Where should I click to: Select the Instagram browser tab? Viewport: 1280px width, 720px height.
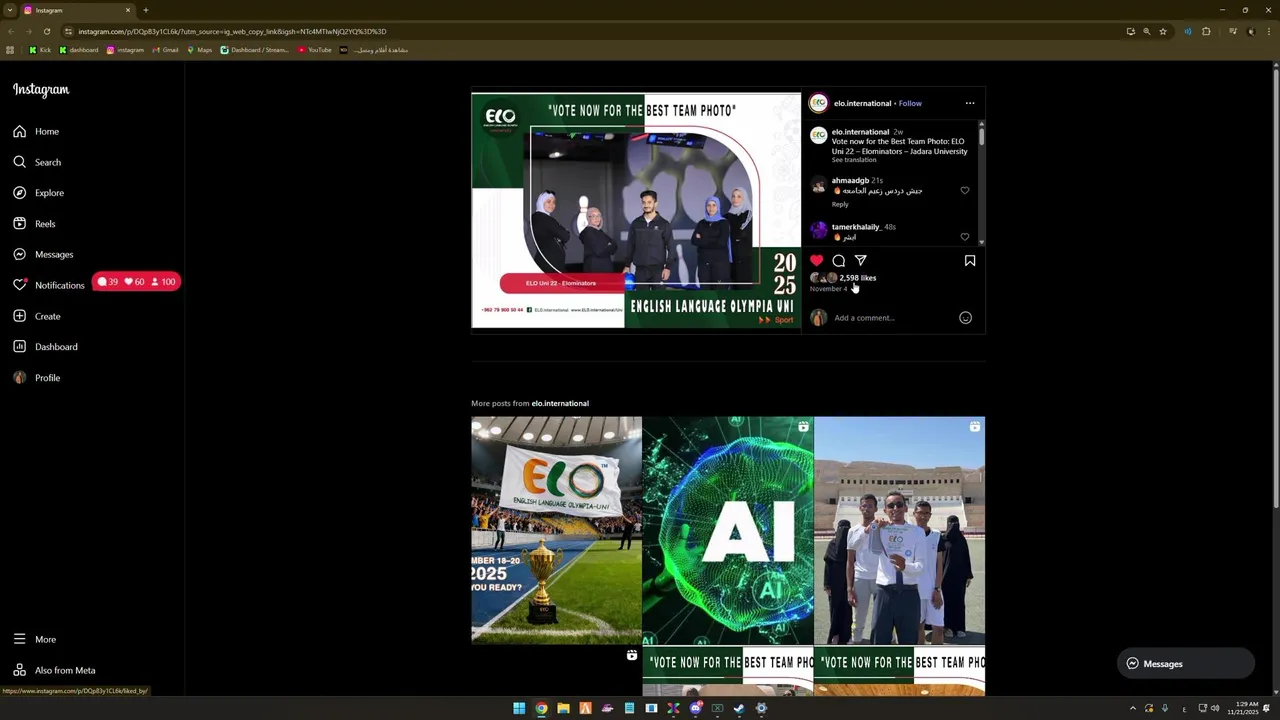tap(78, 10)
